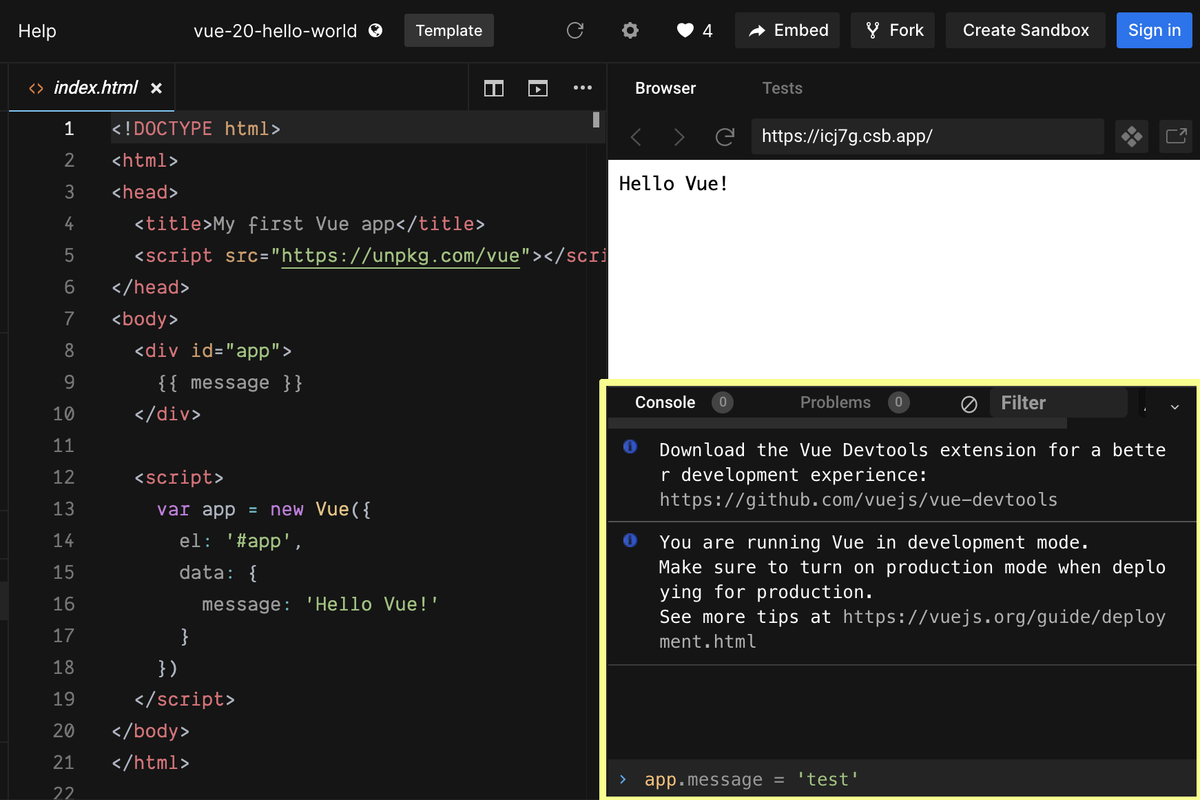Click the 'development mode' console message text

pyautogui.click(x=912, y=592)
